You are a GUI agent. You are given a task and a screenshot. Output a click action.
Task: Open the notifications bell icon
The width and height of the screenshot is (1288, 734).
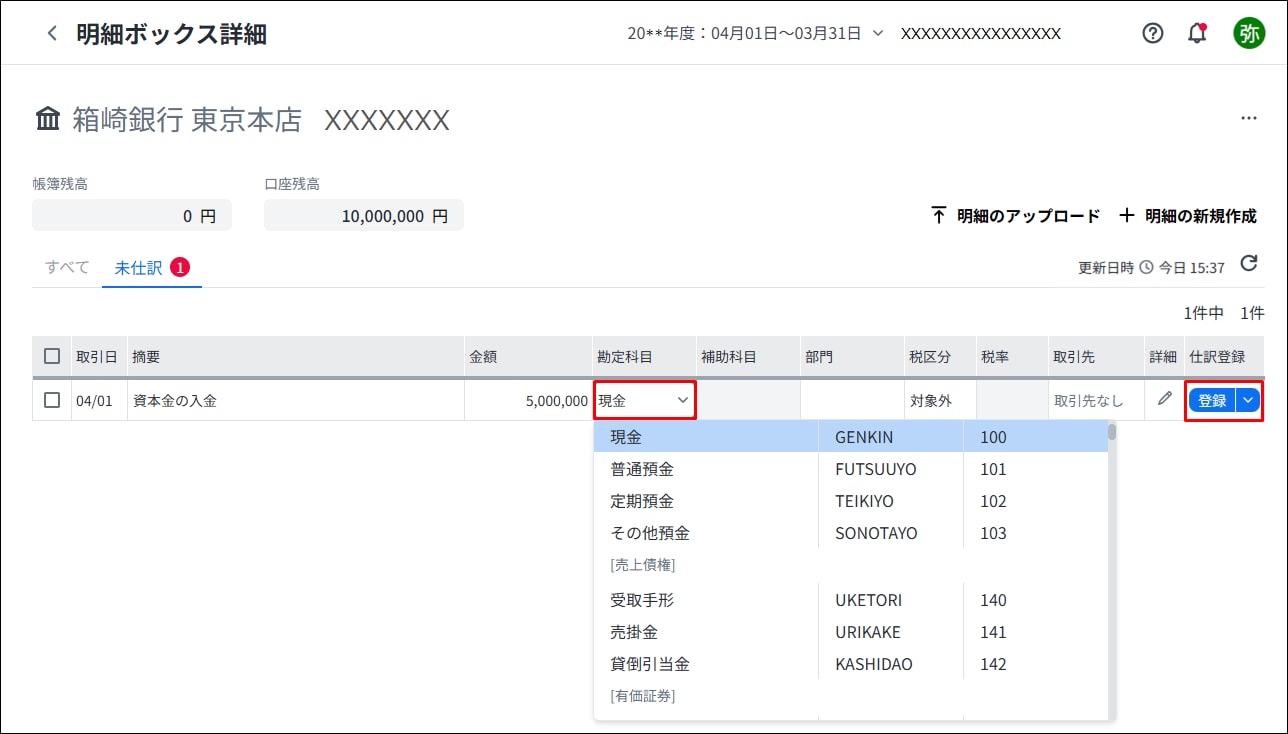(x=1197, y=33)
